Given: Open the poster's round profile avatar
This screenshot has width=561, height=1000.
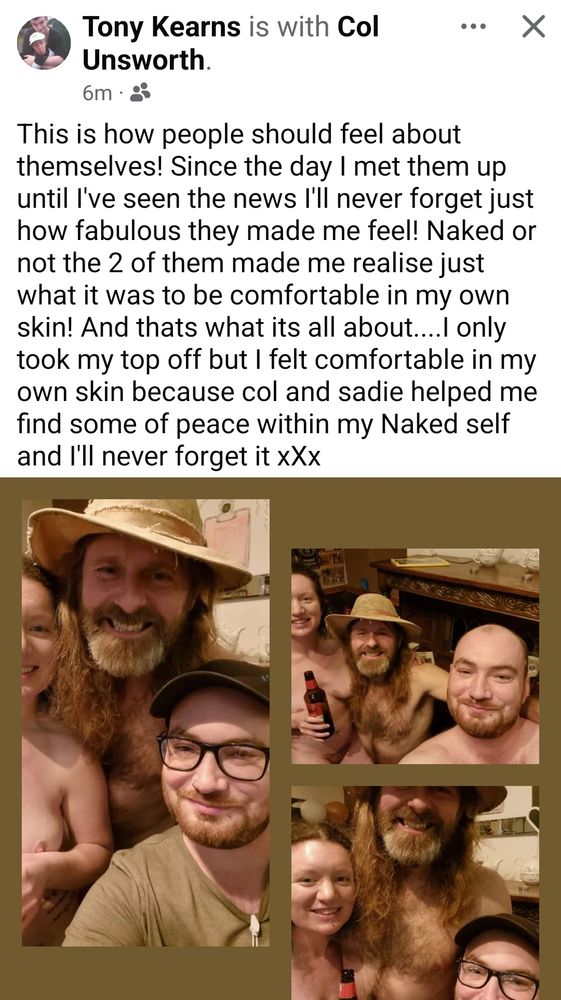Looking at the screenshot, I should click(x=44, y=43).
